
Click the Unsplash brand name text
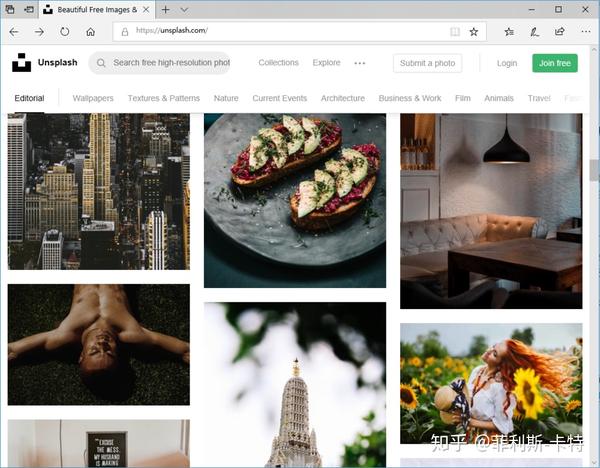pyautogui.click(x=57, y=62)
